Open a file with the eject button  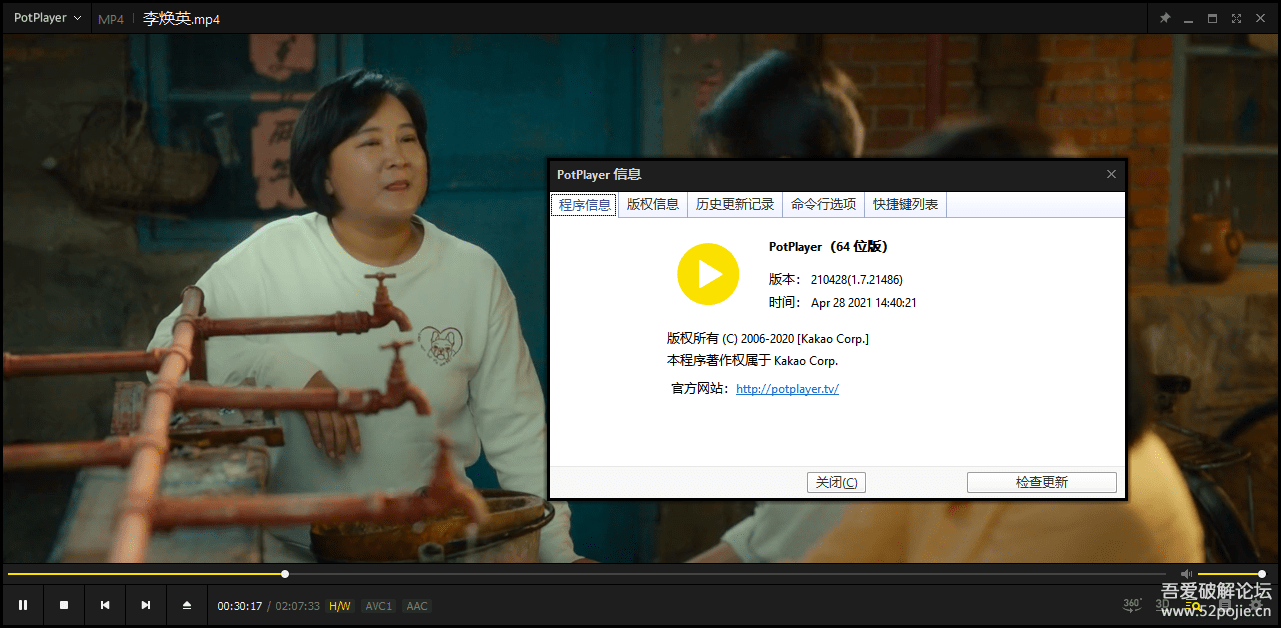point(186,605)
